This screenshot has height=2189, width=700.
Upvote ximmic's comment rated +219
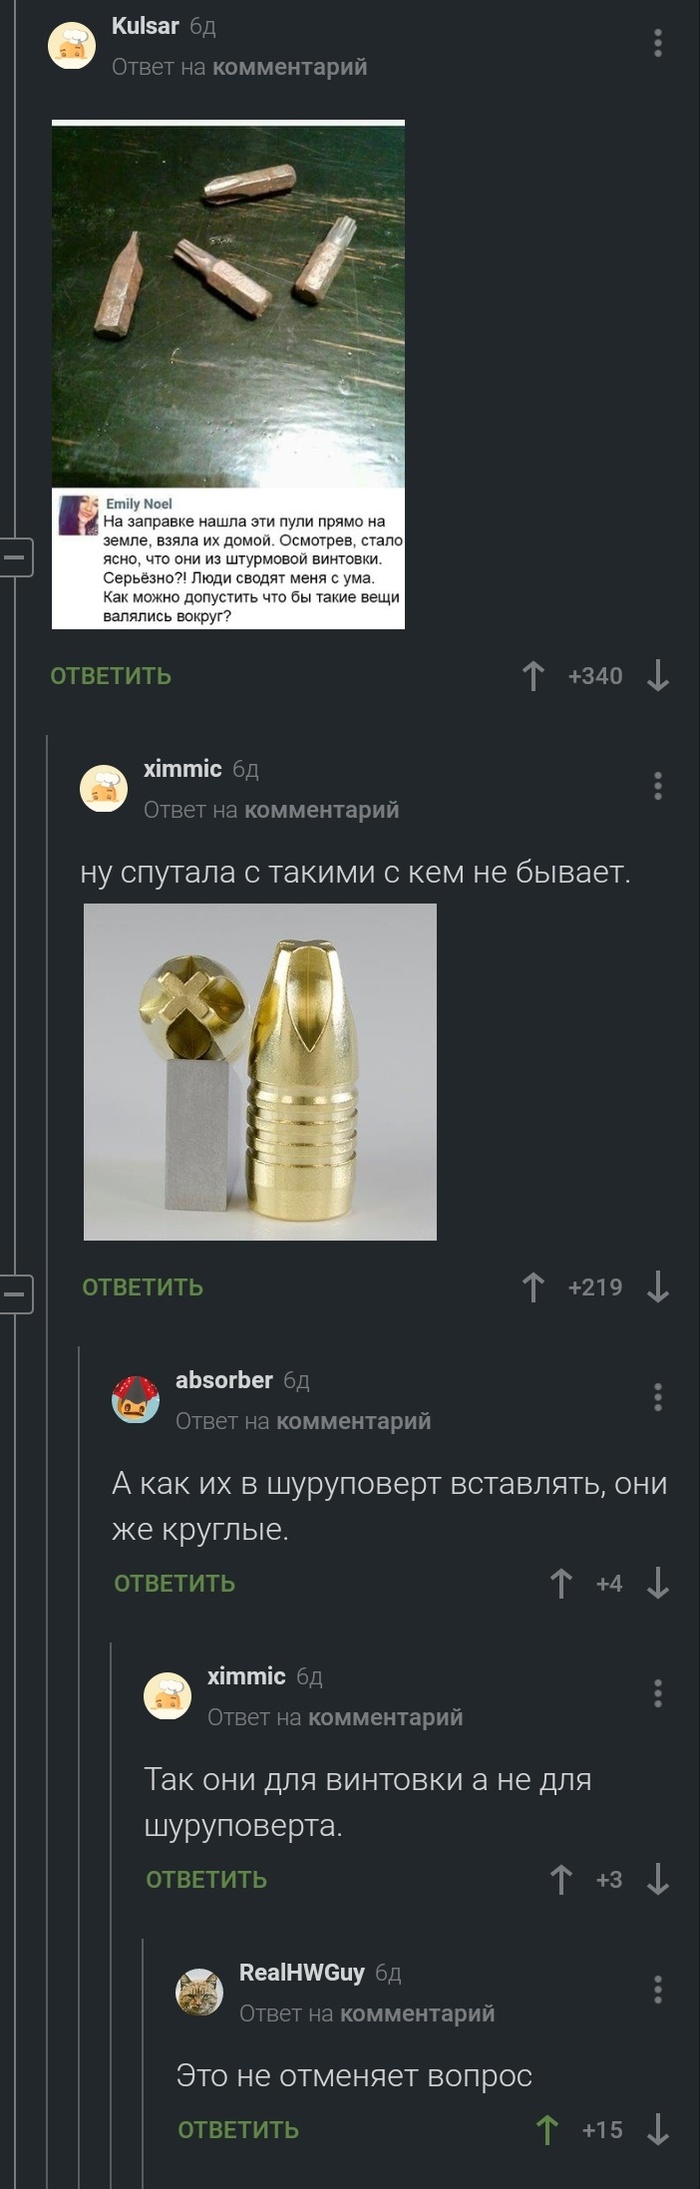pos(533,1288)
